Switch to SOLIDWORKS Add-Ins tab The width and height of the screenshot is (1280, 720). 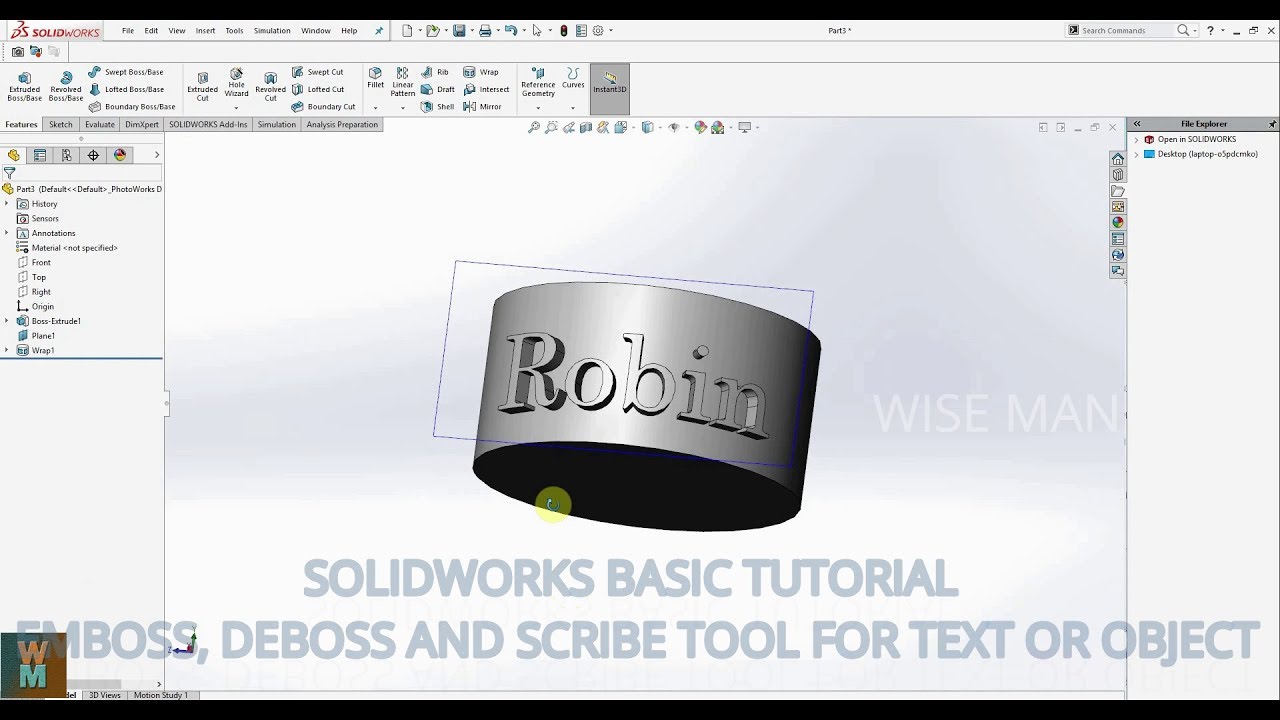[208, 125]
